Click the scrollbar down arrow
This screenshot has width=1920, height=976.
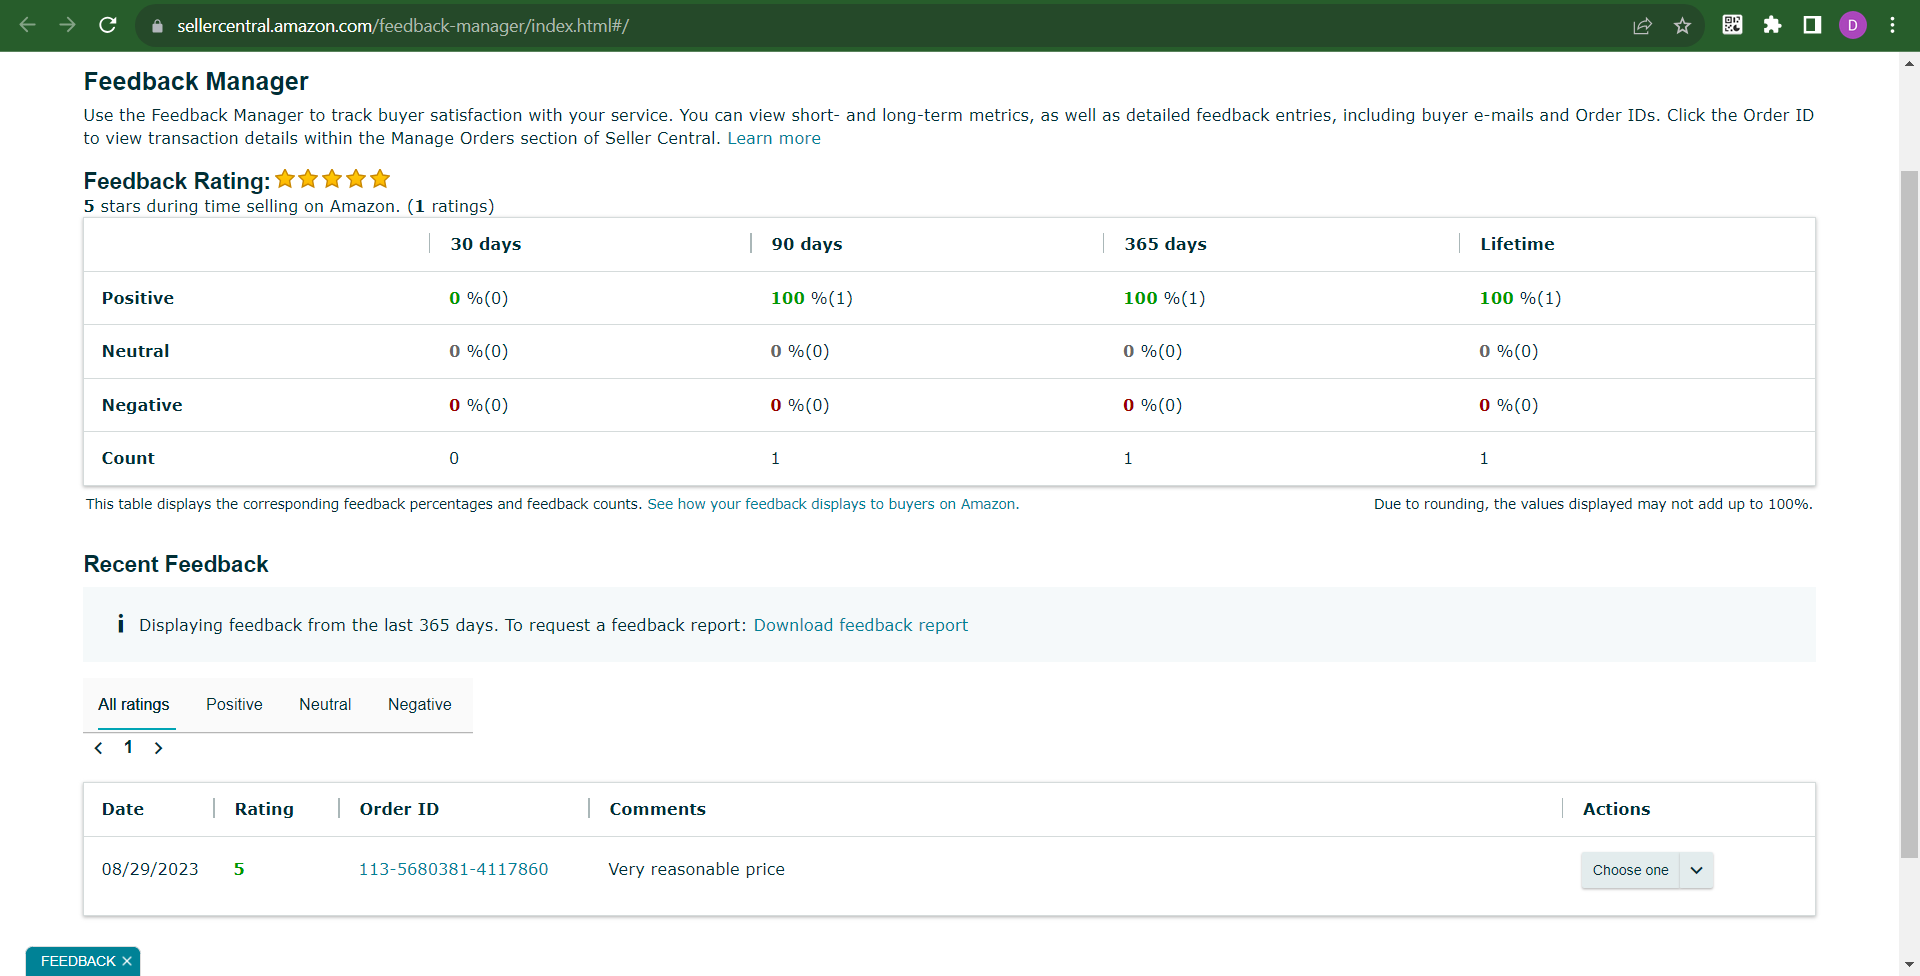click(x=1909, y=965)
